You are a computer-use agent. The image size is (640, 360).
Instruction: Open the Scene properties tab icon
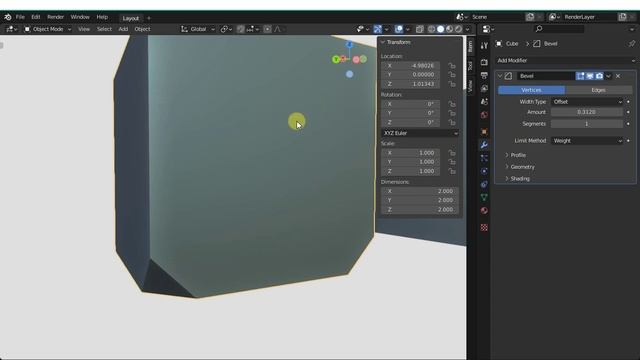point(484,101)
